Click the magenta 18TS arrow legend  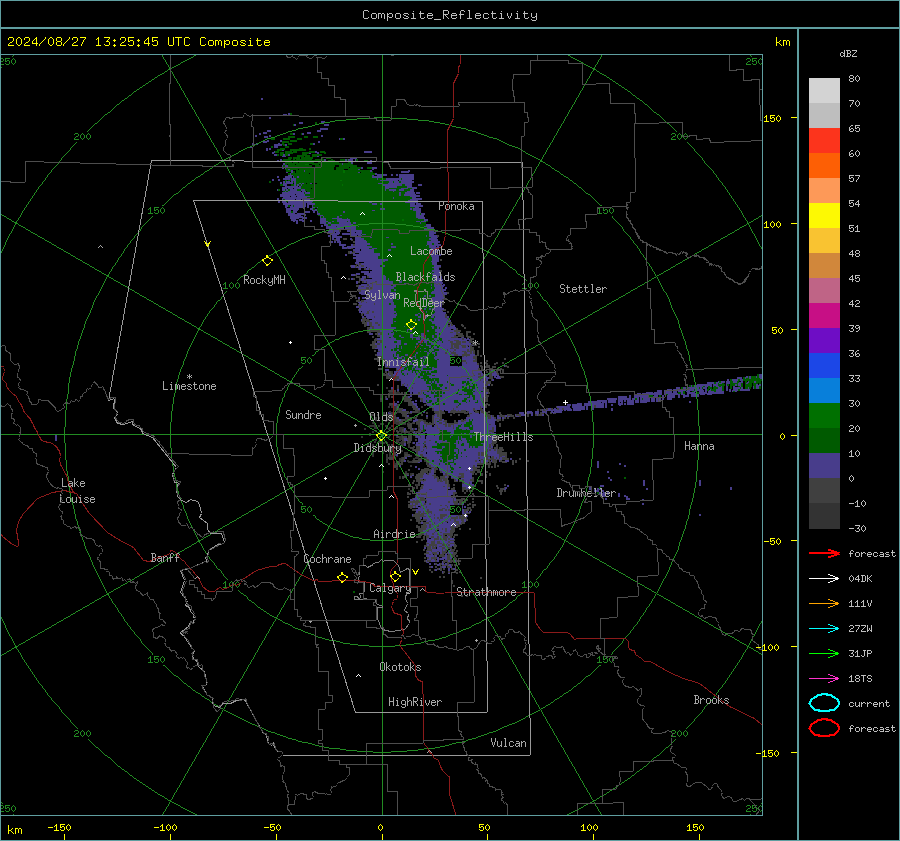pyautogui.click(x=824, y=678)
